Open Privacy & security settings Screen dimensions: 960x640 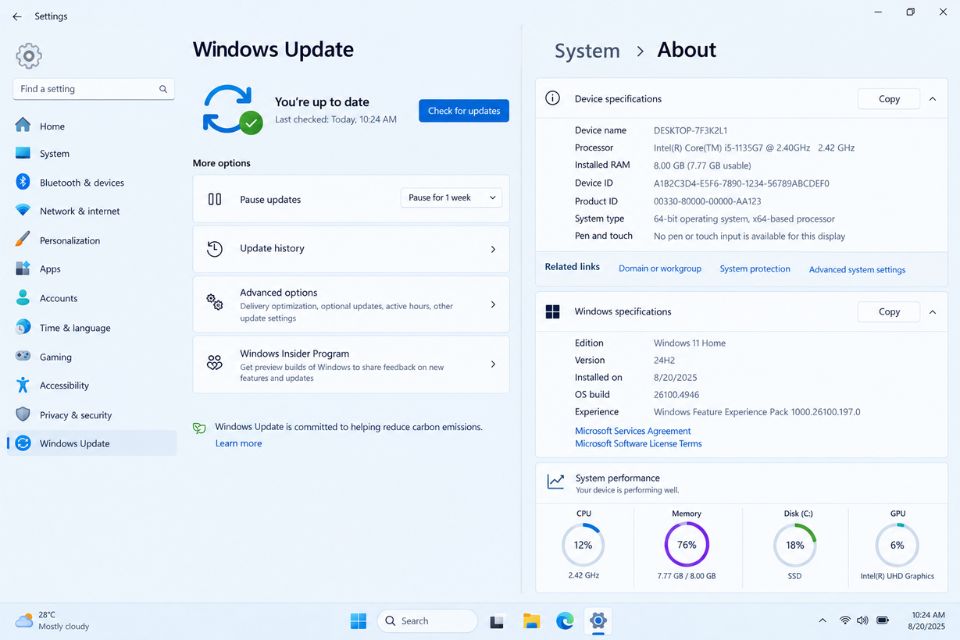[x=91, y=415]
